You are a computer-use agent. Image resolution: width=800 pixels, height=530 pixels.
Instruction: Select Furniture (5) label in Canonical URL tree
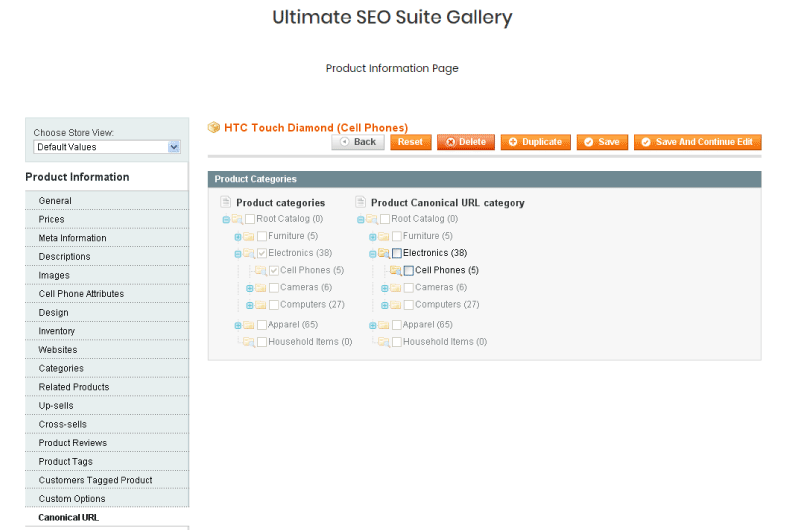428,236
